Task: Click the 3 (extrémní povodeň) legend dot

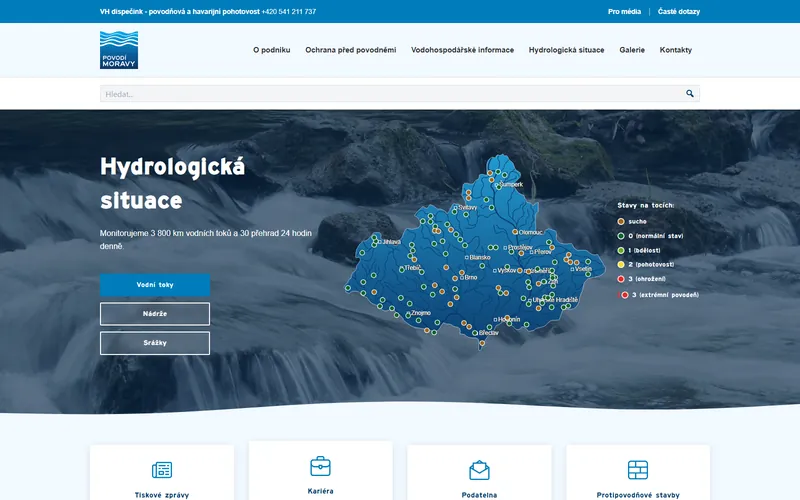Action: tap(624, 295)
